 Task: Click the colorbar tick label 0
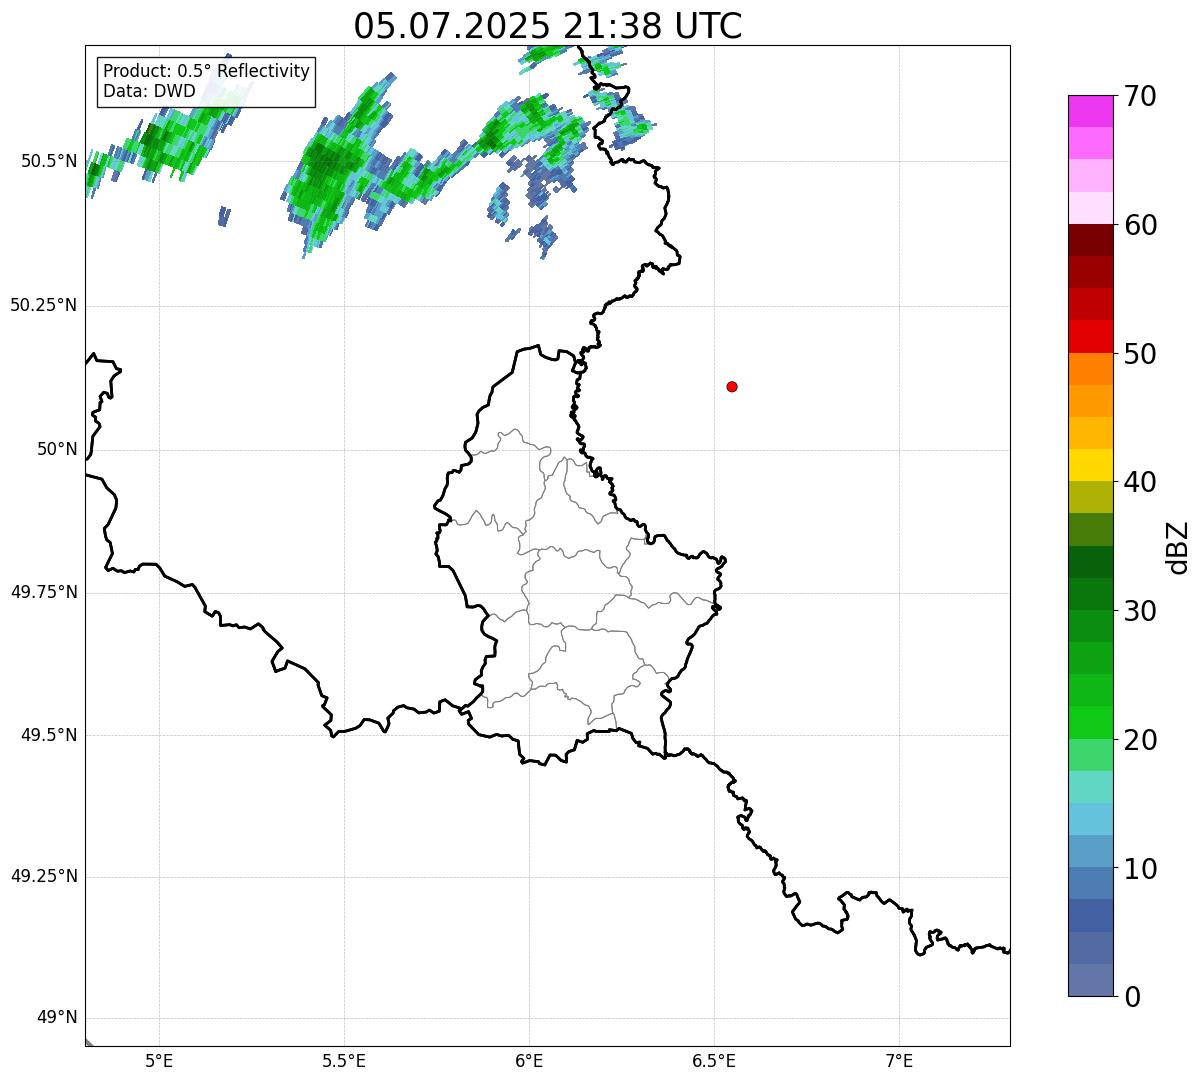click(1132, 997)
